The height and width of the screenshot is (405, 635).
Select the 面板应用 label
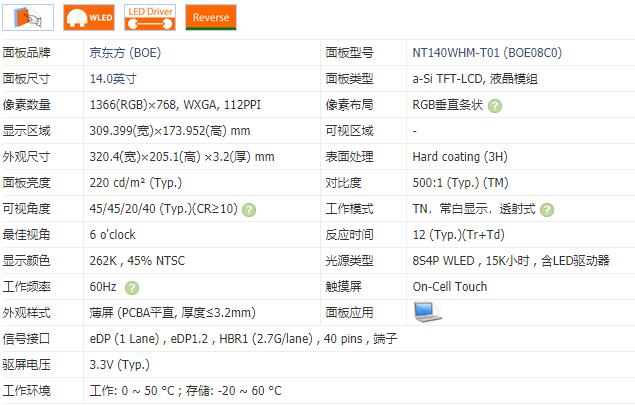click(x=349, y=313)
